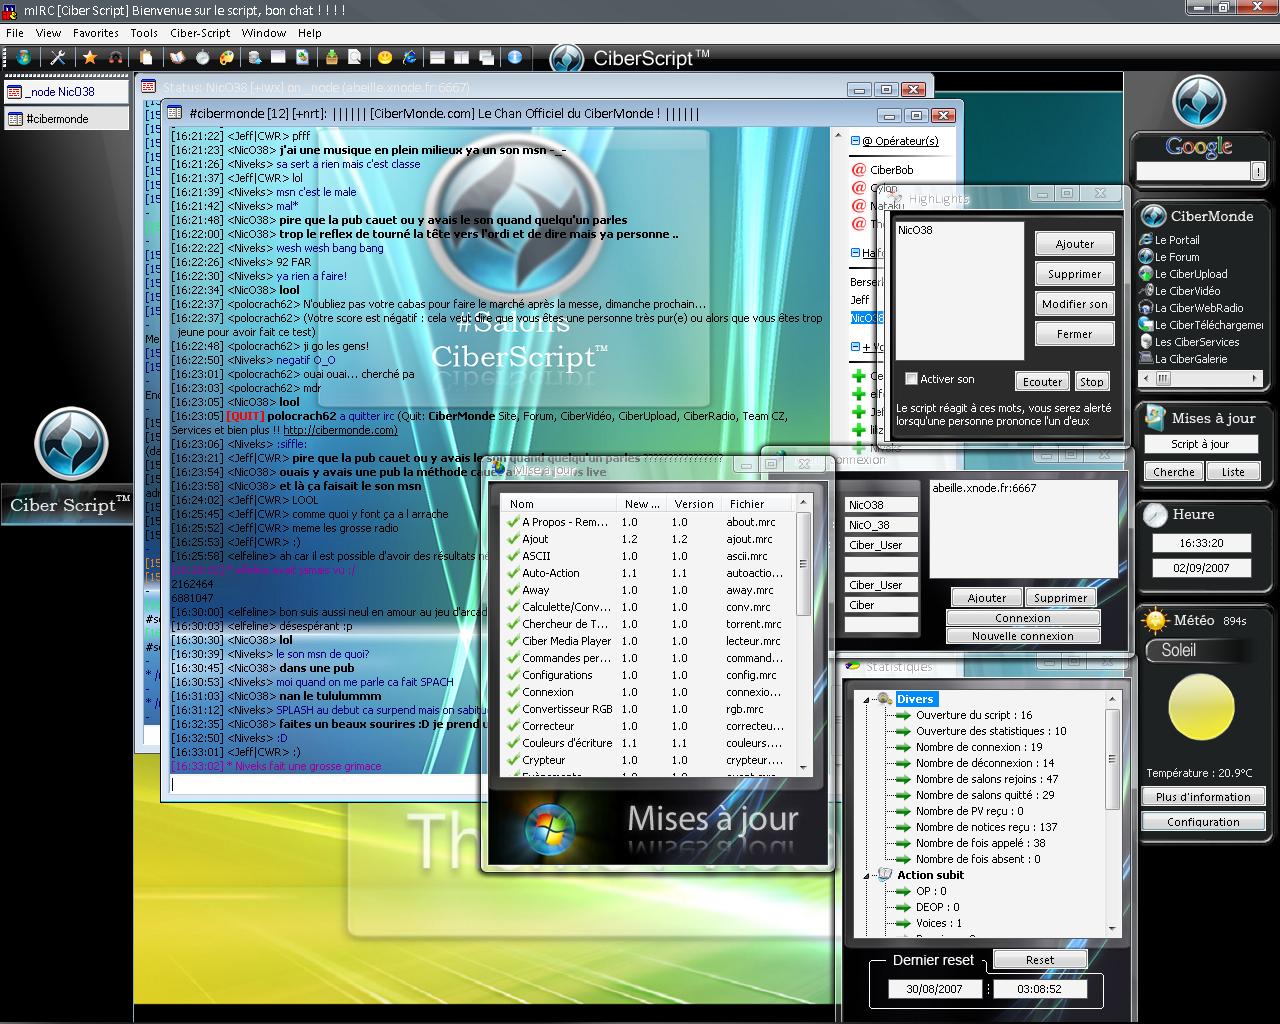Viewport: 1280px width, 1024px height.
Task: Click the green download box toolbar icon
Action: coord(331,58)
